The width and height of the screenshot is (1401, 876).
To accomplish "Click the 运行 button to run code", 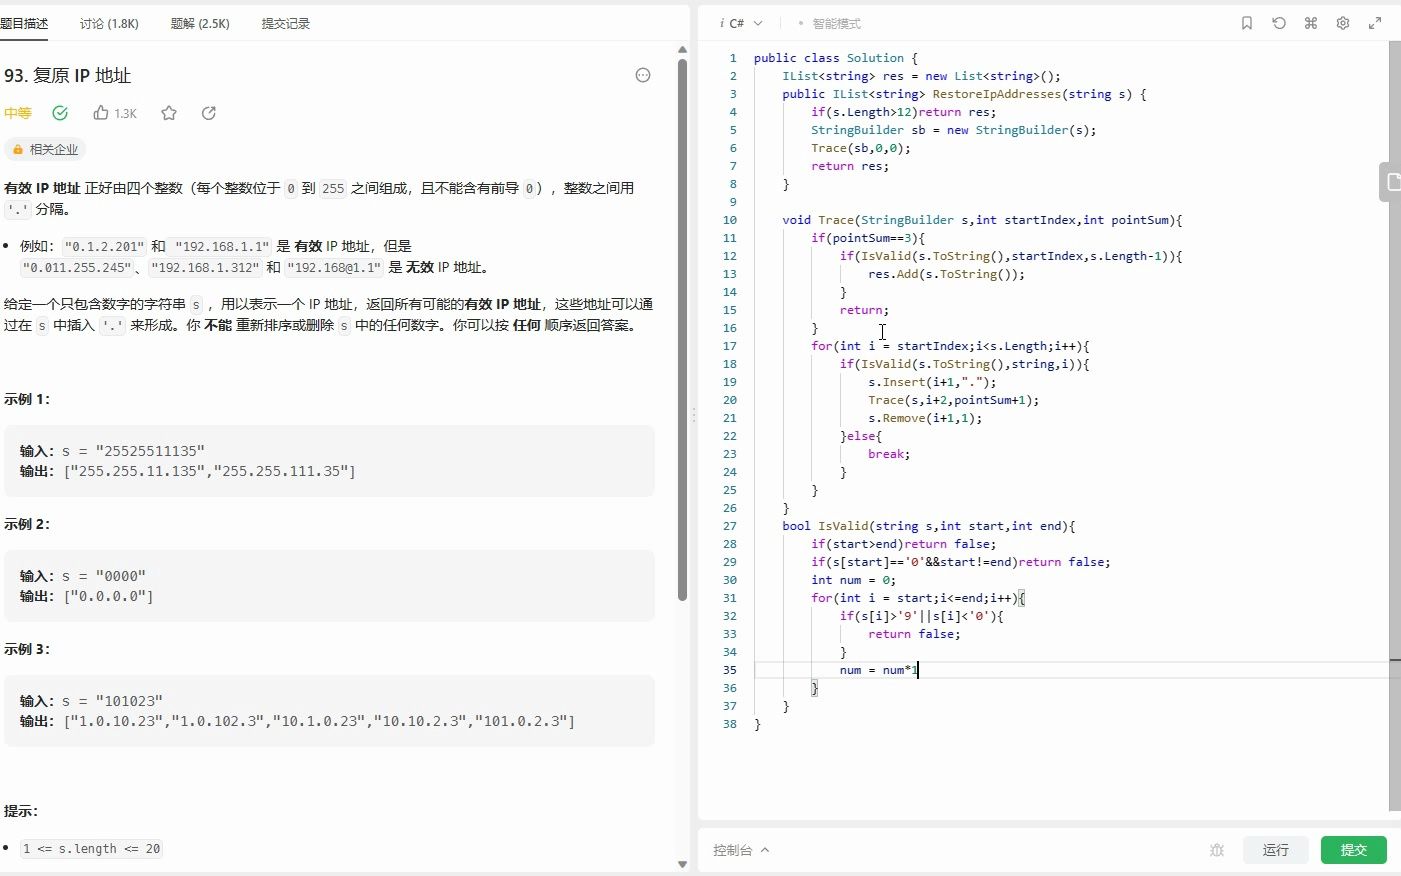I will coord(1276,849).
